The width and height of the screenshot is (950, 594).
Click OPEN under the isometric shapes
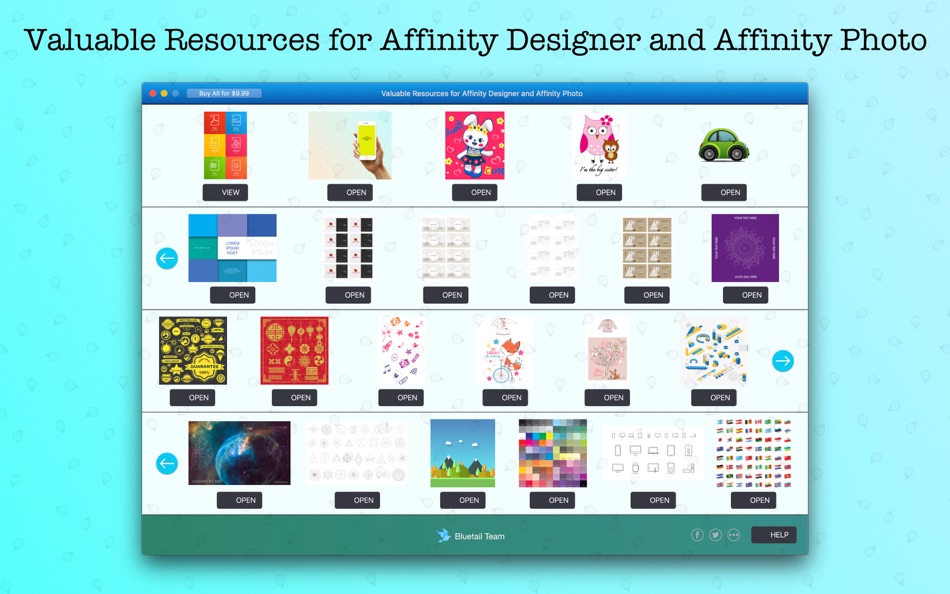[714, 398]
